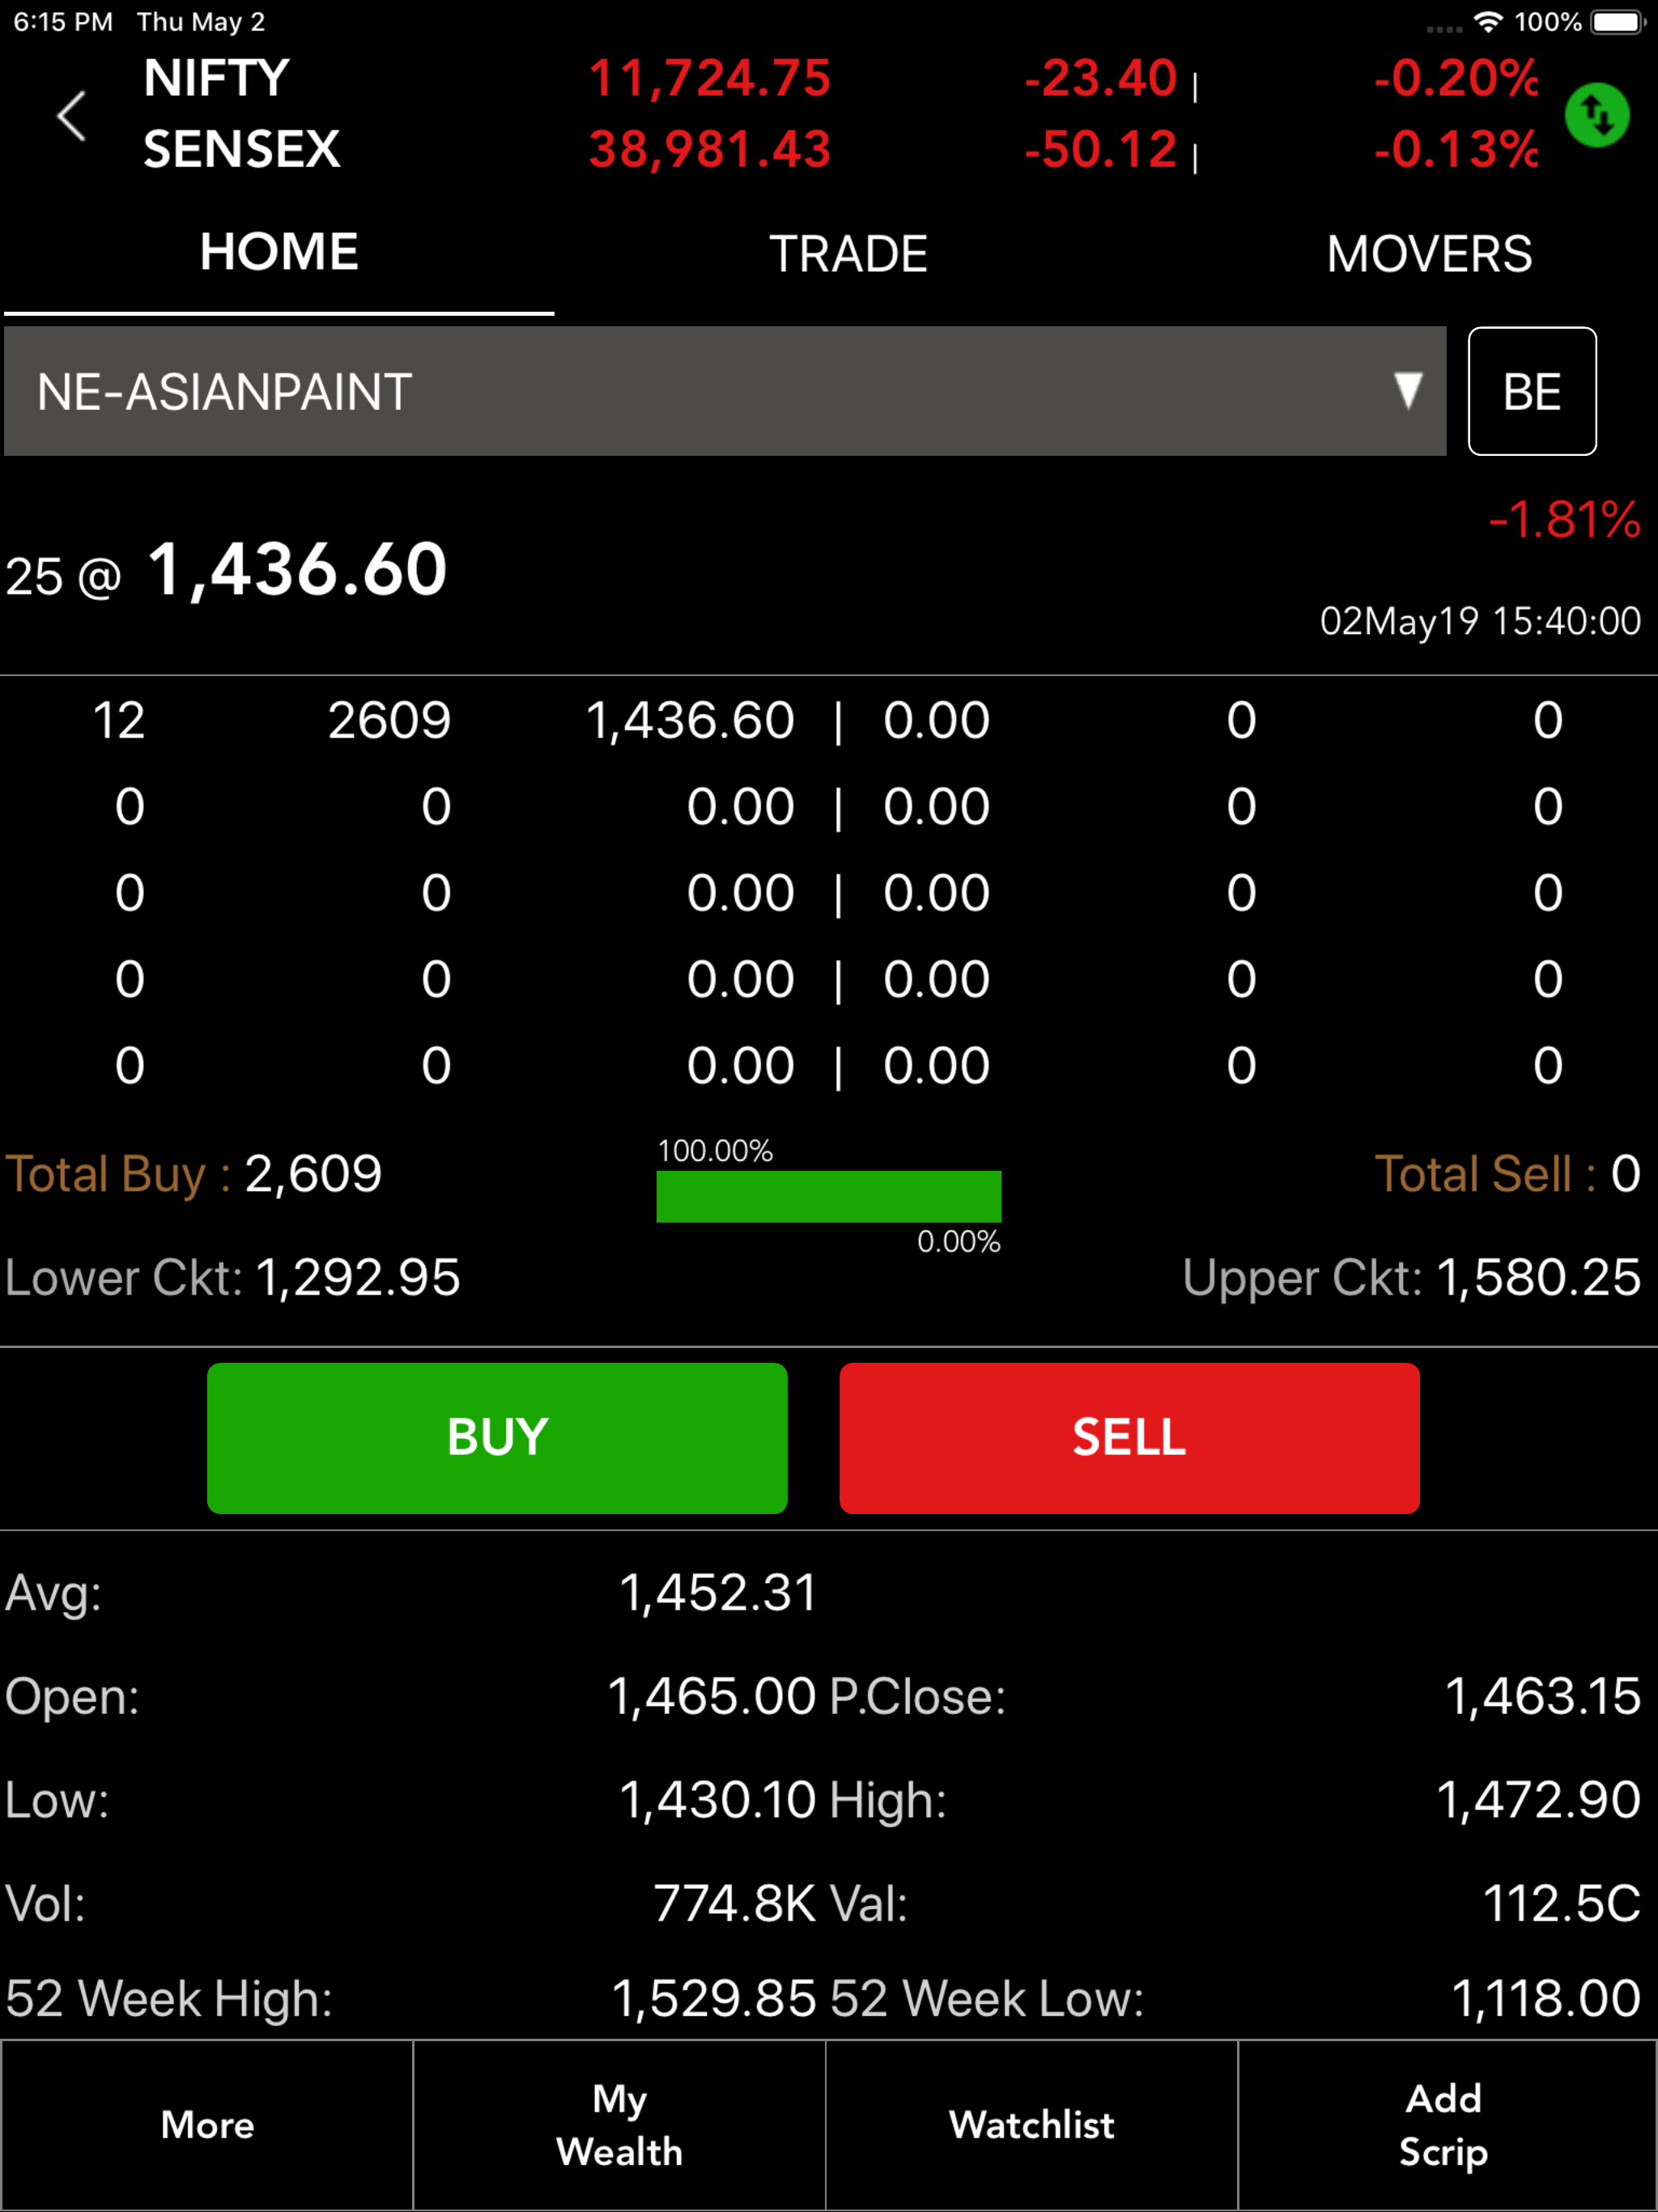Tap the NIFTY index label

[x=216, y=79]
